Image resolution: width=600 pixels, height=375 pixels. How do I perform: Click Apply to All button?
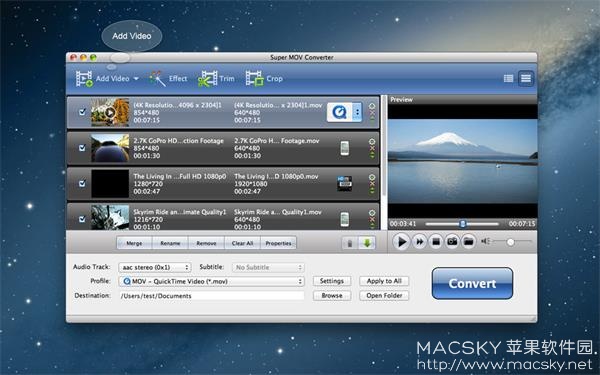point(384,281)
